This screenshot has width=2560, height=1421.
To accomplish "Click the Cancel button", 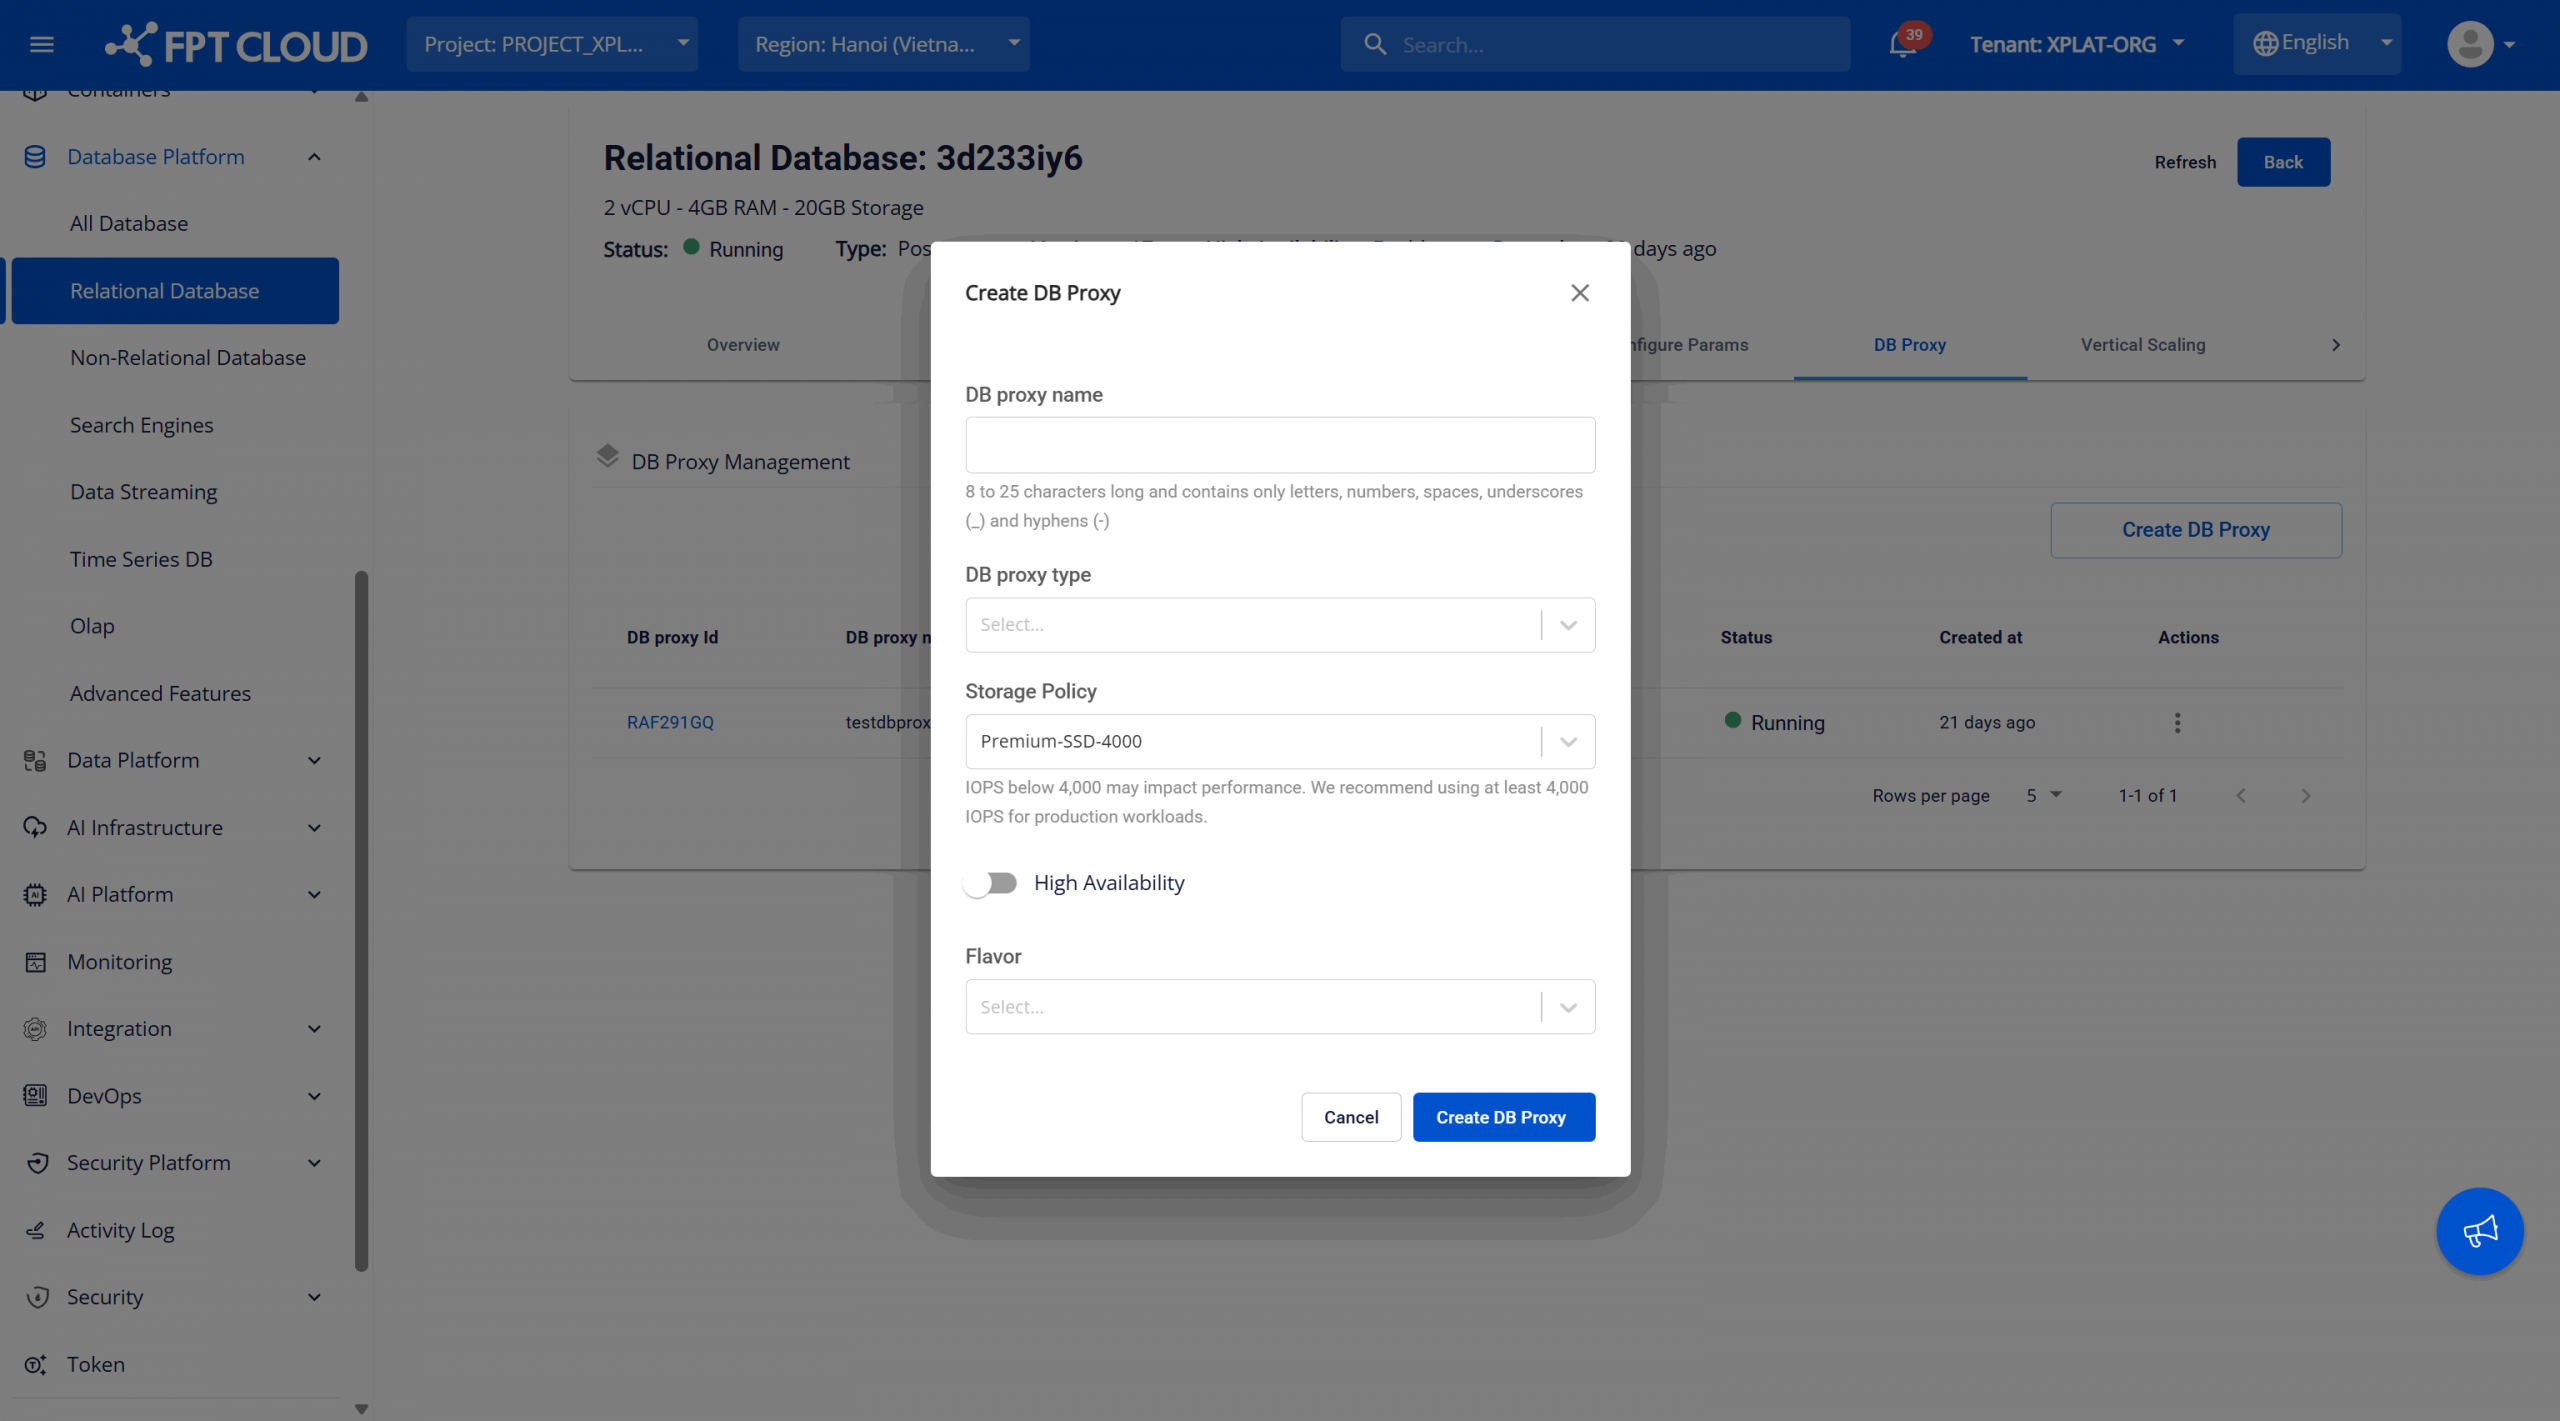I will coord(1350,1117).
